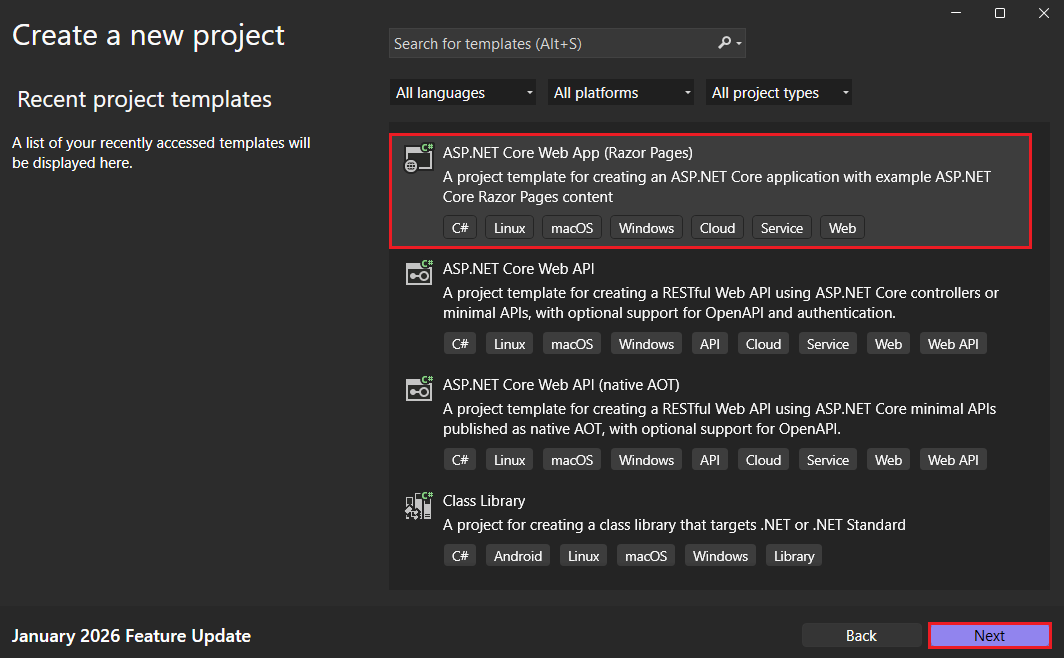
Task: Open the All languages dropdown
Action: click(462, 92)
